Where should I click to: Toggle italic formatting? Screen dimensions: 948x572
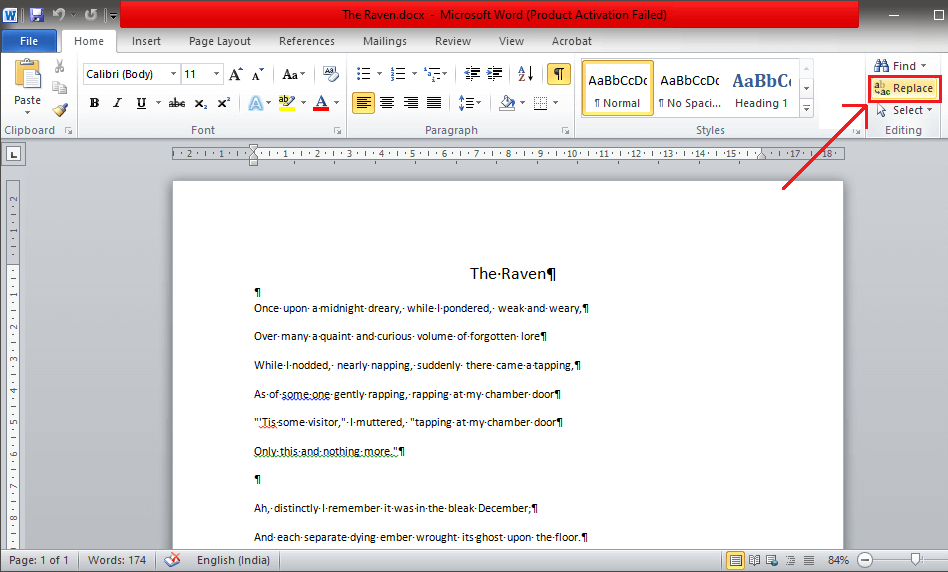point(117,103)
